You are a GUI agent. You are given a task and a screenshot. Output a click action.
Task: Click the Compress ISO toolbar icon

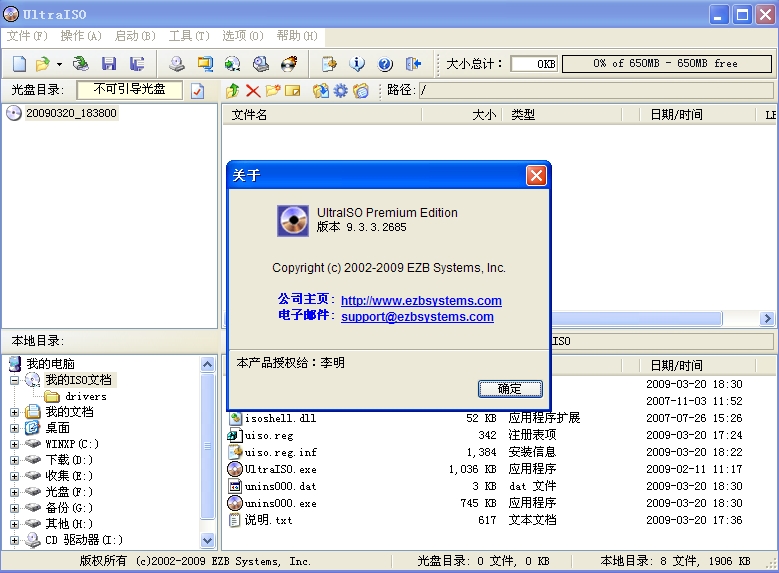tap(205, 64)
